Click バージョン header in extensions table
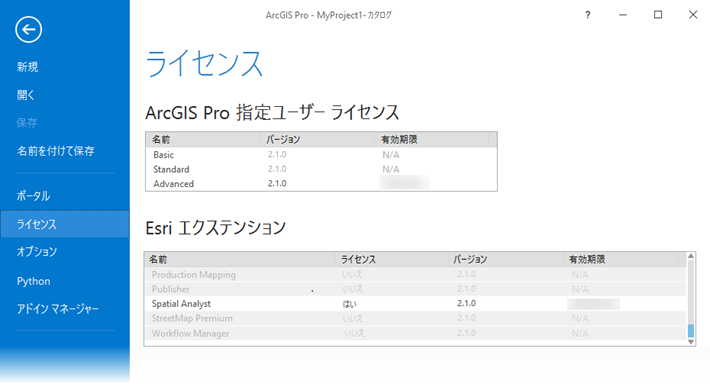Viewport: 710px width, 384px height. 470,259
